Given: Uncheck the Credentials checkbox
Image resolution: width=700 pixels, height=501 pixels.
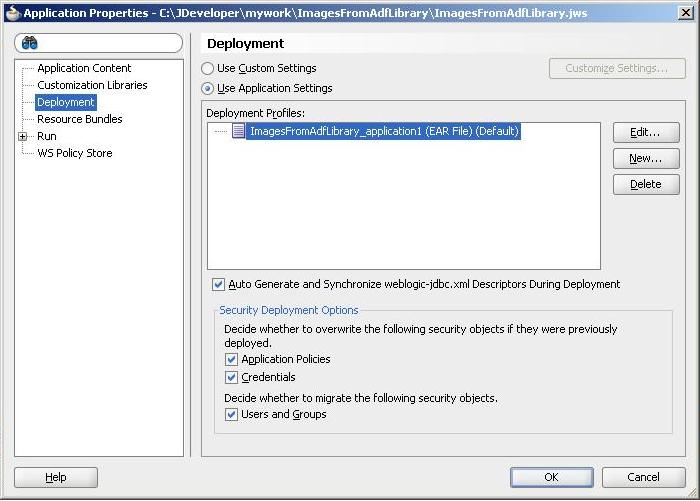Looking at the screenshot, I should pyautogui.click(x=231, y=378).
